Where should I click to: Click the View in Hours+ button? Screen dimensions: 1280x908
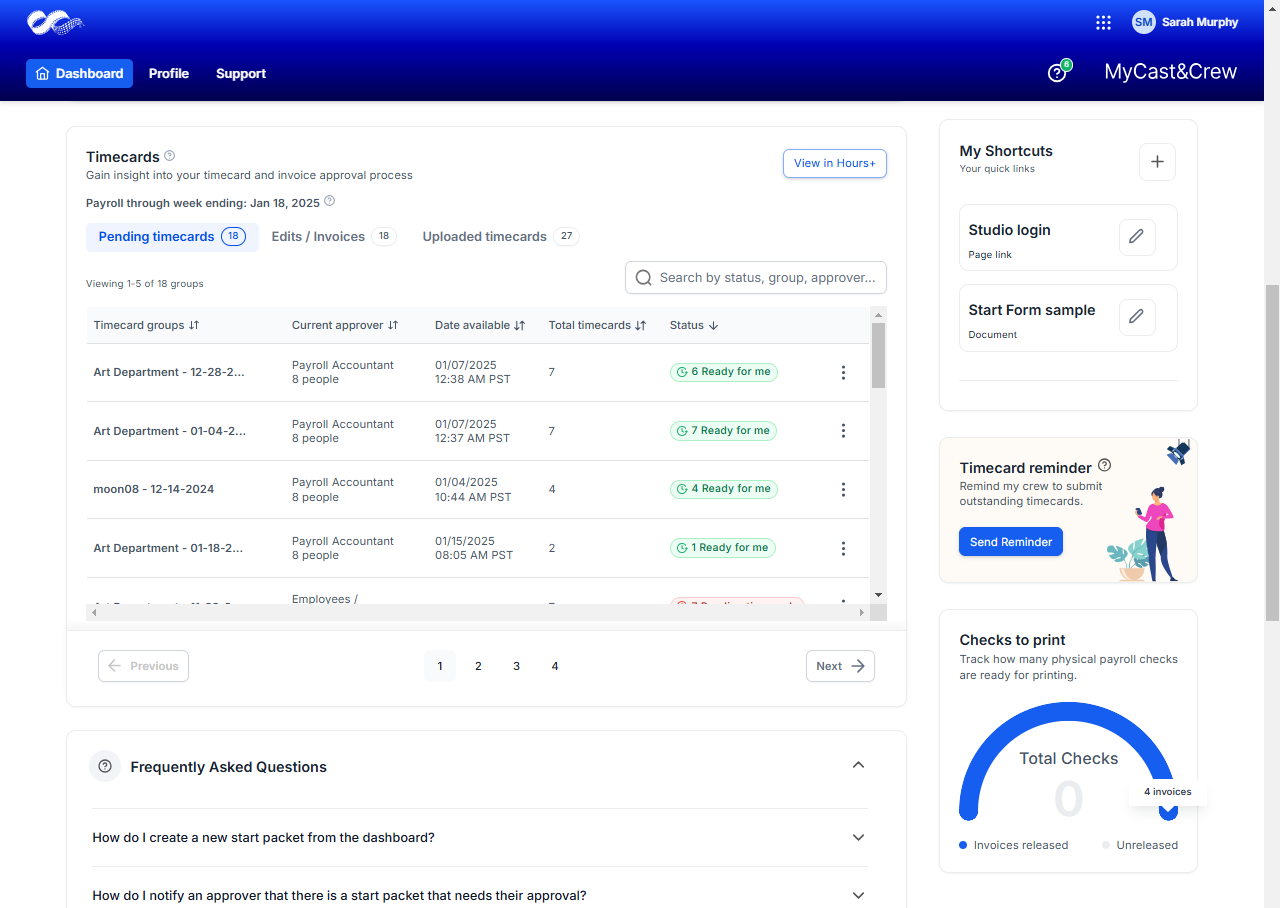(x=834, y=163)
